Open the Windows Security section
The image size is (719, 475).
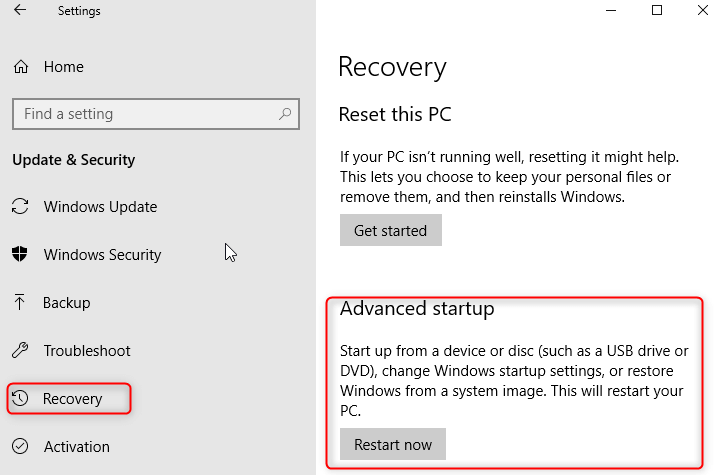(102, 255)
